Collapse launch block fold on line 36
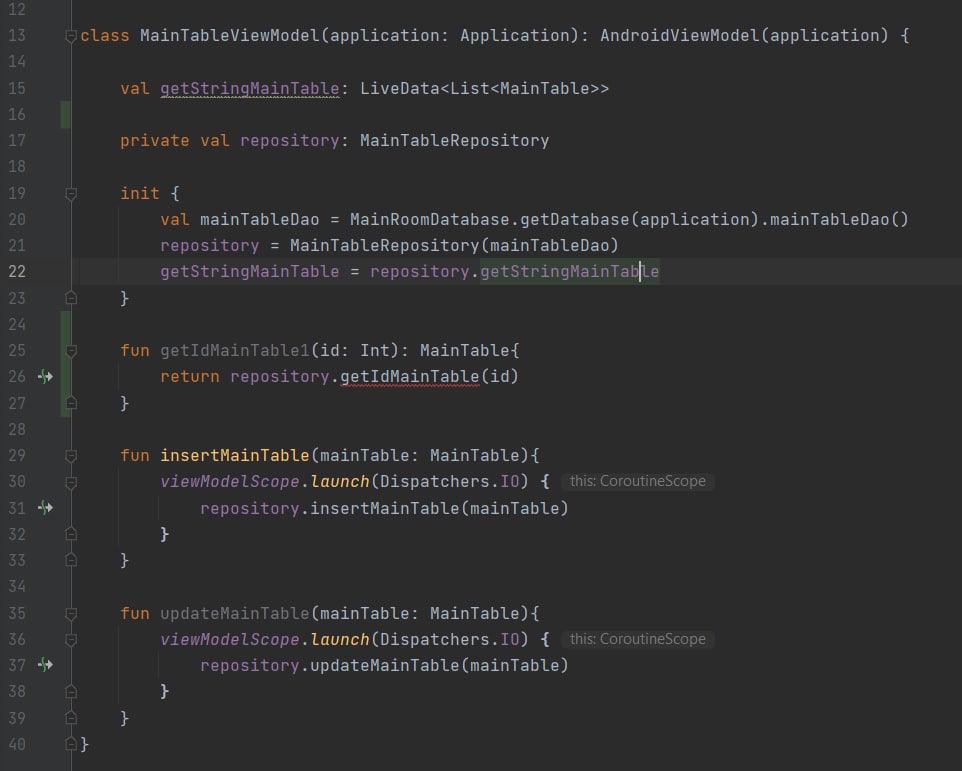962x771 pixels. (x=71, y=640)
